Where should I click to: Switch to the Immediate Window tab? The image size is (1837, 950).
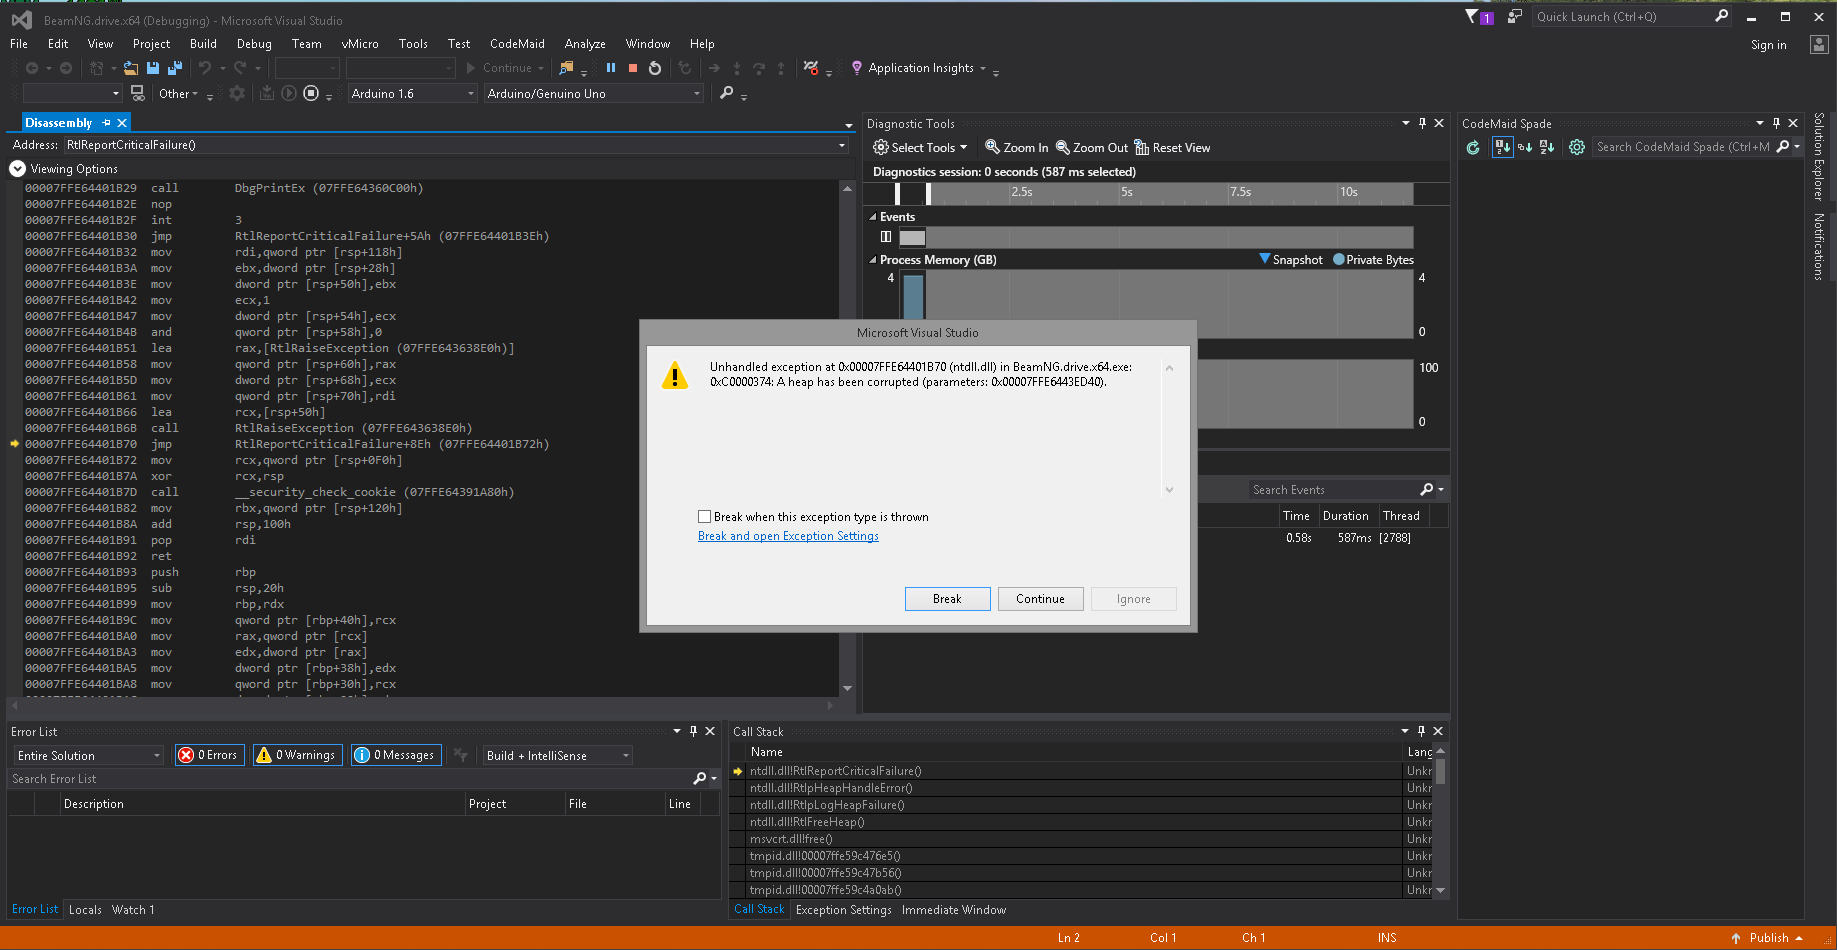pyautogui.click(x=954, y=910)
